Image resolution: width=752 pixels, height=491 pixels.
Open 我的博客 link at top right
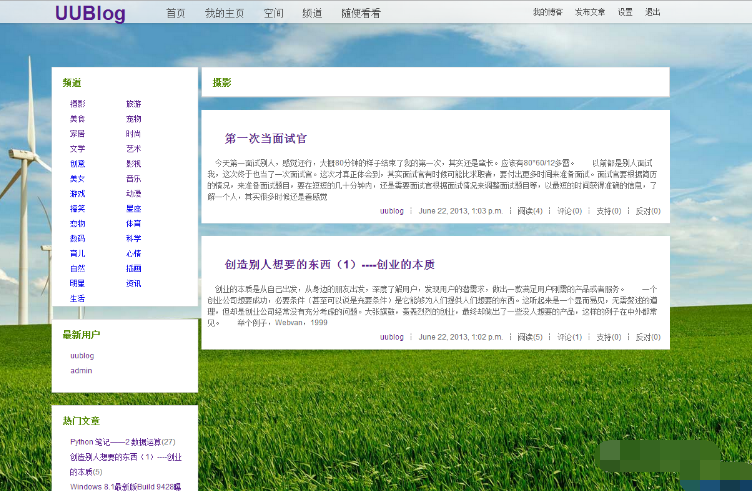point(546,12)
